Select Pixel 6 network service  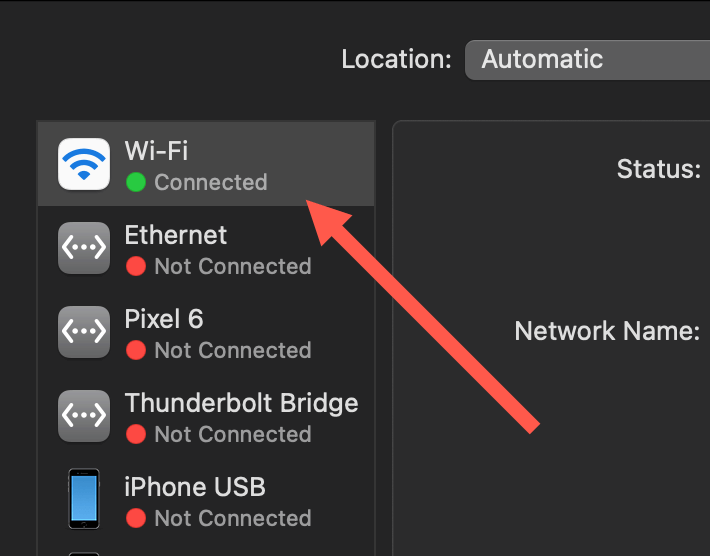(206, 332)
